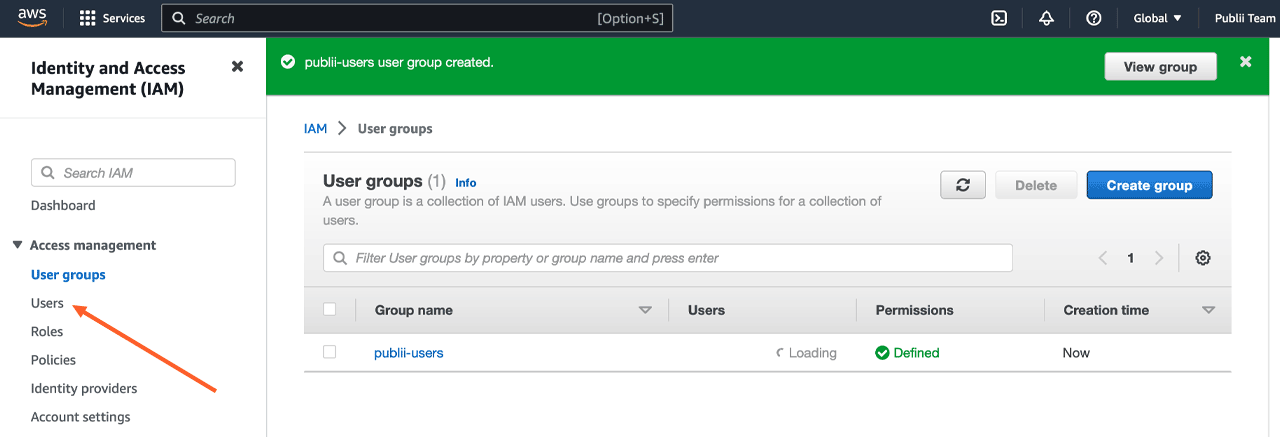Refresh the user groups list
This screenshot has height=437, width=1280.
click(x=963, y=185)
